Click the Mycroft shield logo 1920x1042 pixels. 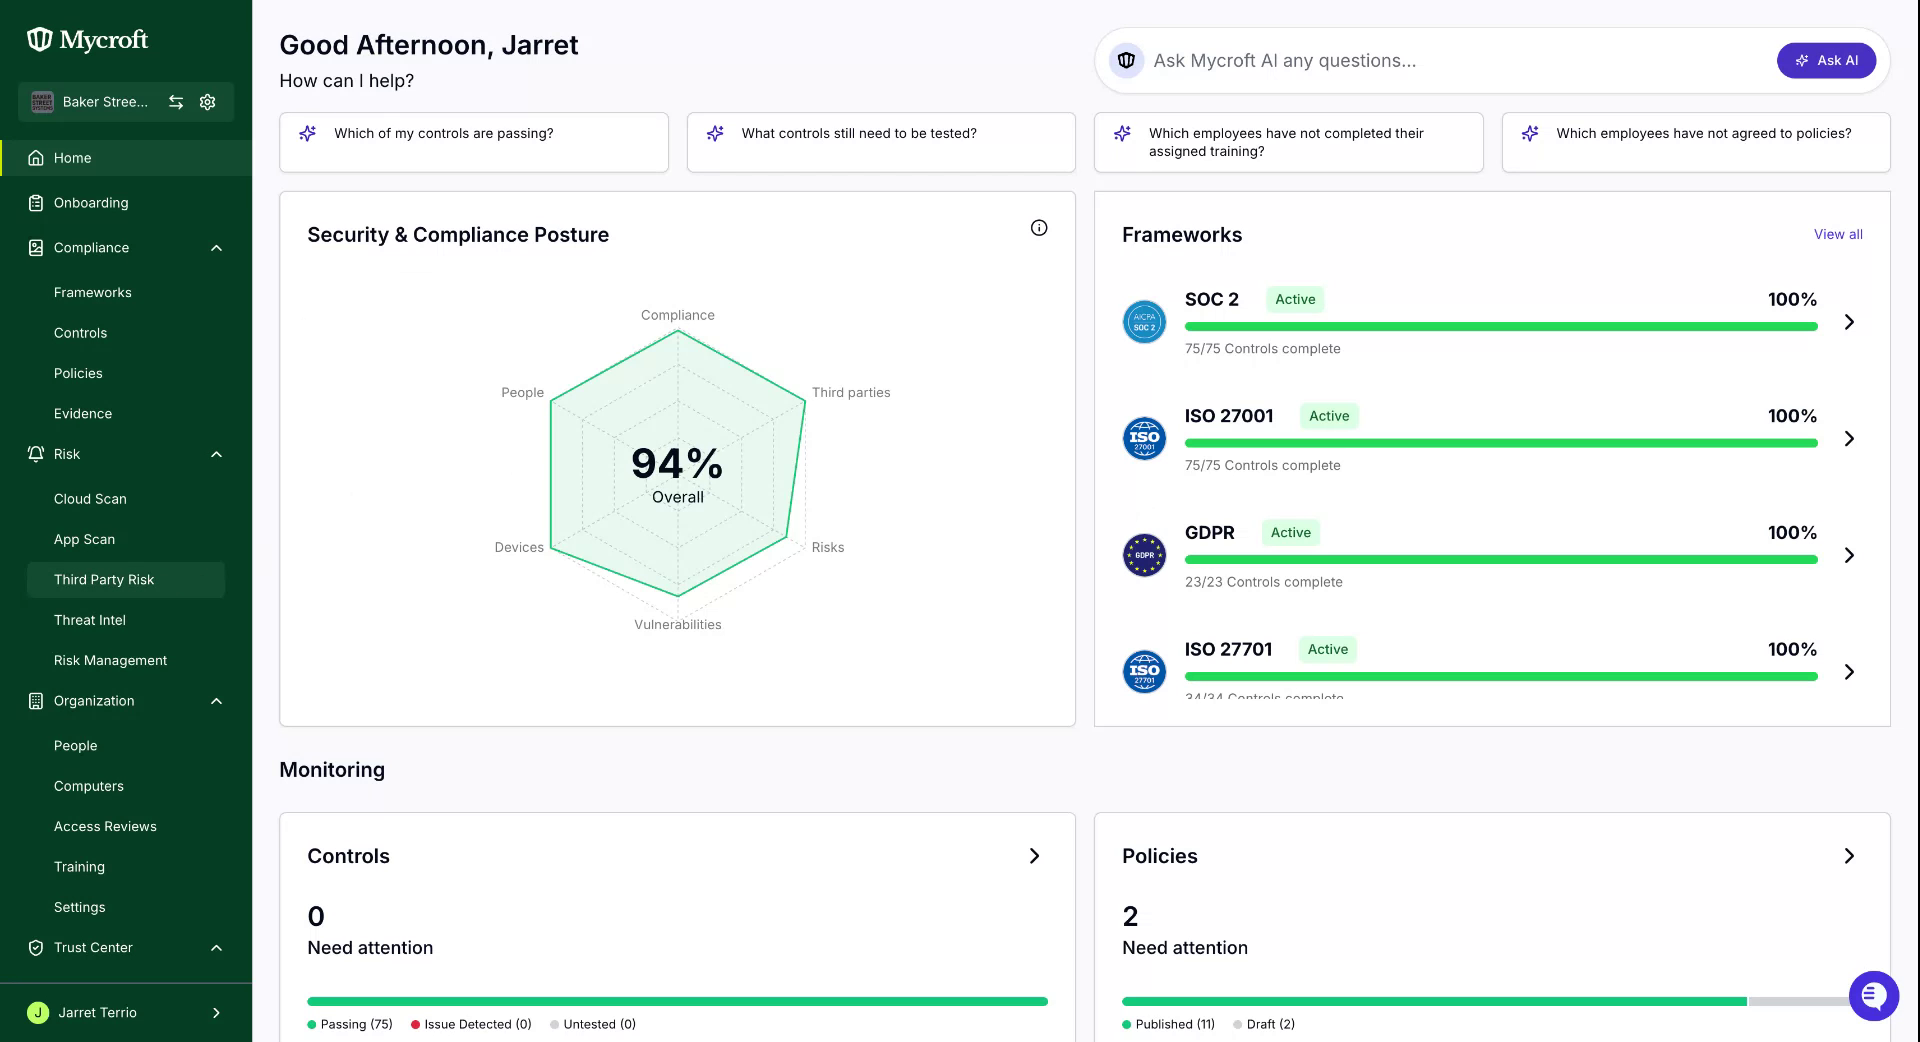click(39, 40)
